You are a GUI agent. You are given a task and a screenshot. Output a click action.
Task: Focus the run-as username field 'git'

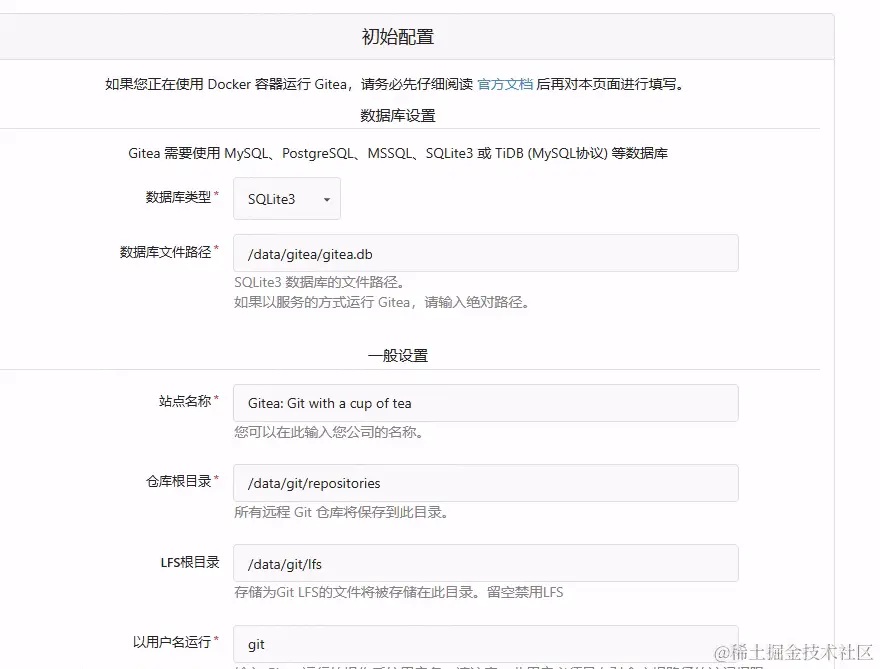pyautogui.click(x=485, y=644)
